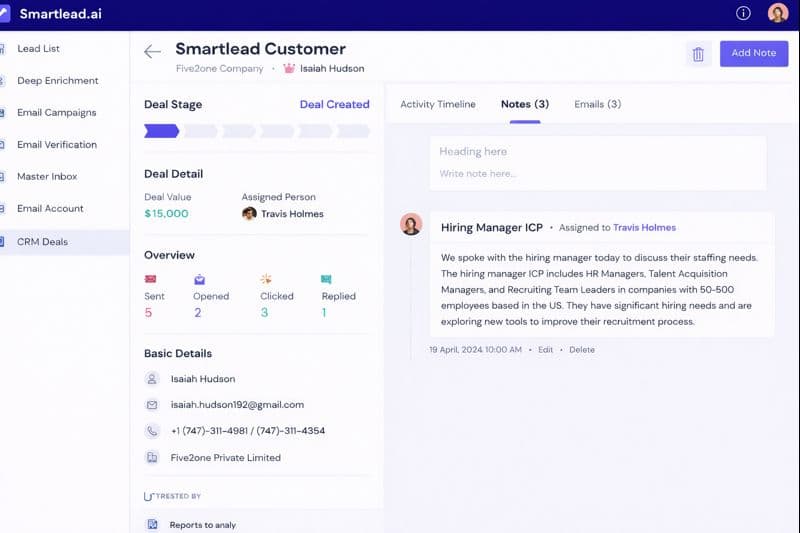800x533 pixels.
Task: Click the pink crown icon beside Isaiah Hudson
Action: [x=289, y=68]
